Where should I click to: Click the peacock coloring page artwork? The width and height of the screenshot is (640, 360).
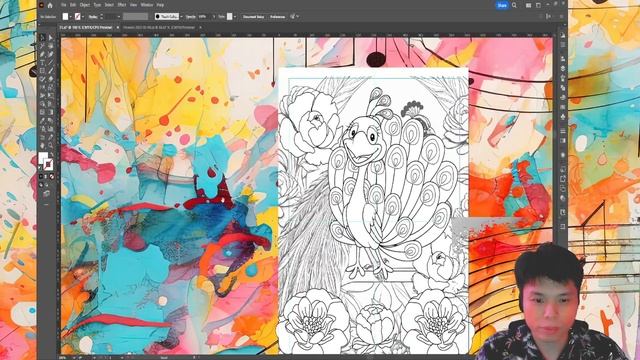click(x=373, y=211)
